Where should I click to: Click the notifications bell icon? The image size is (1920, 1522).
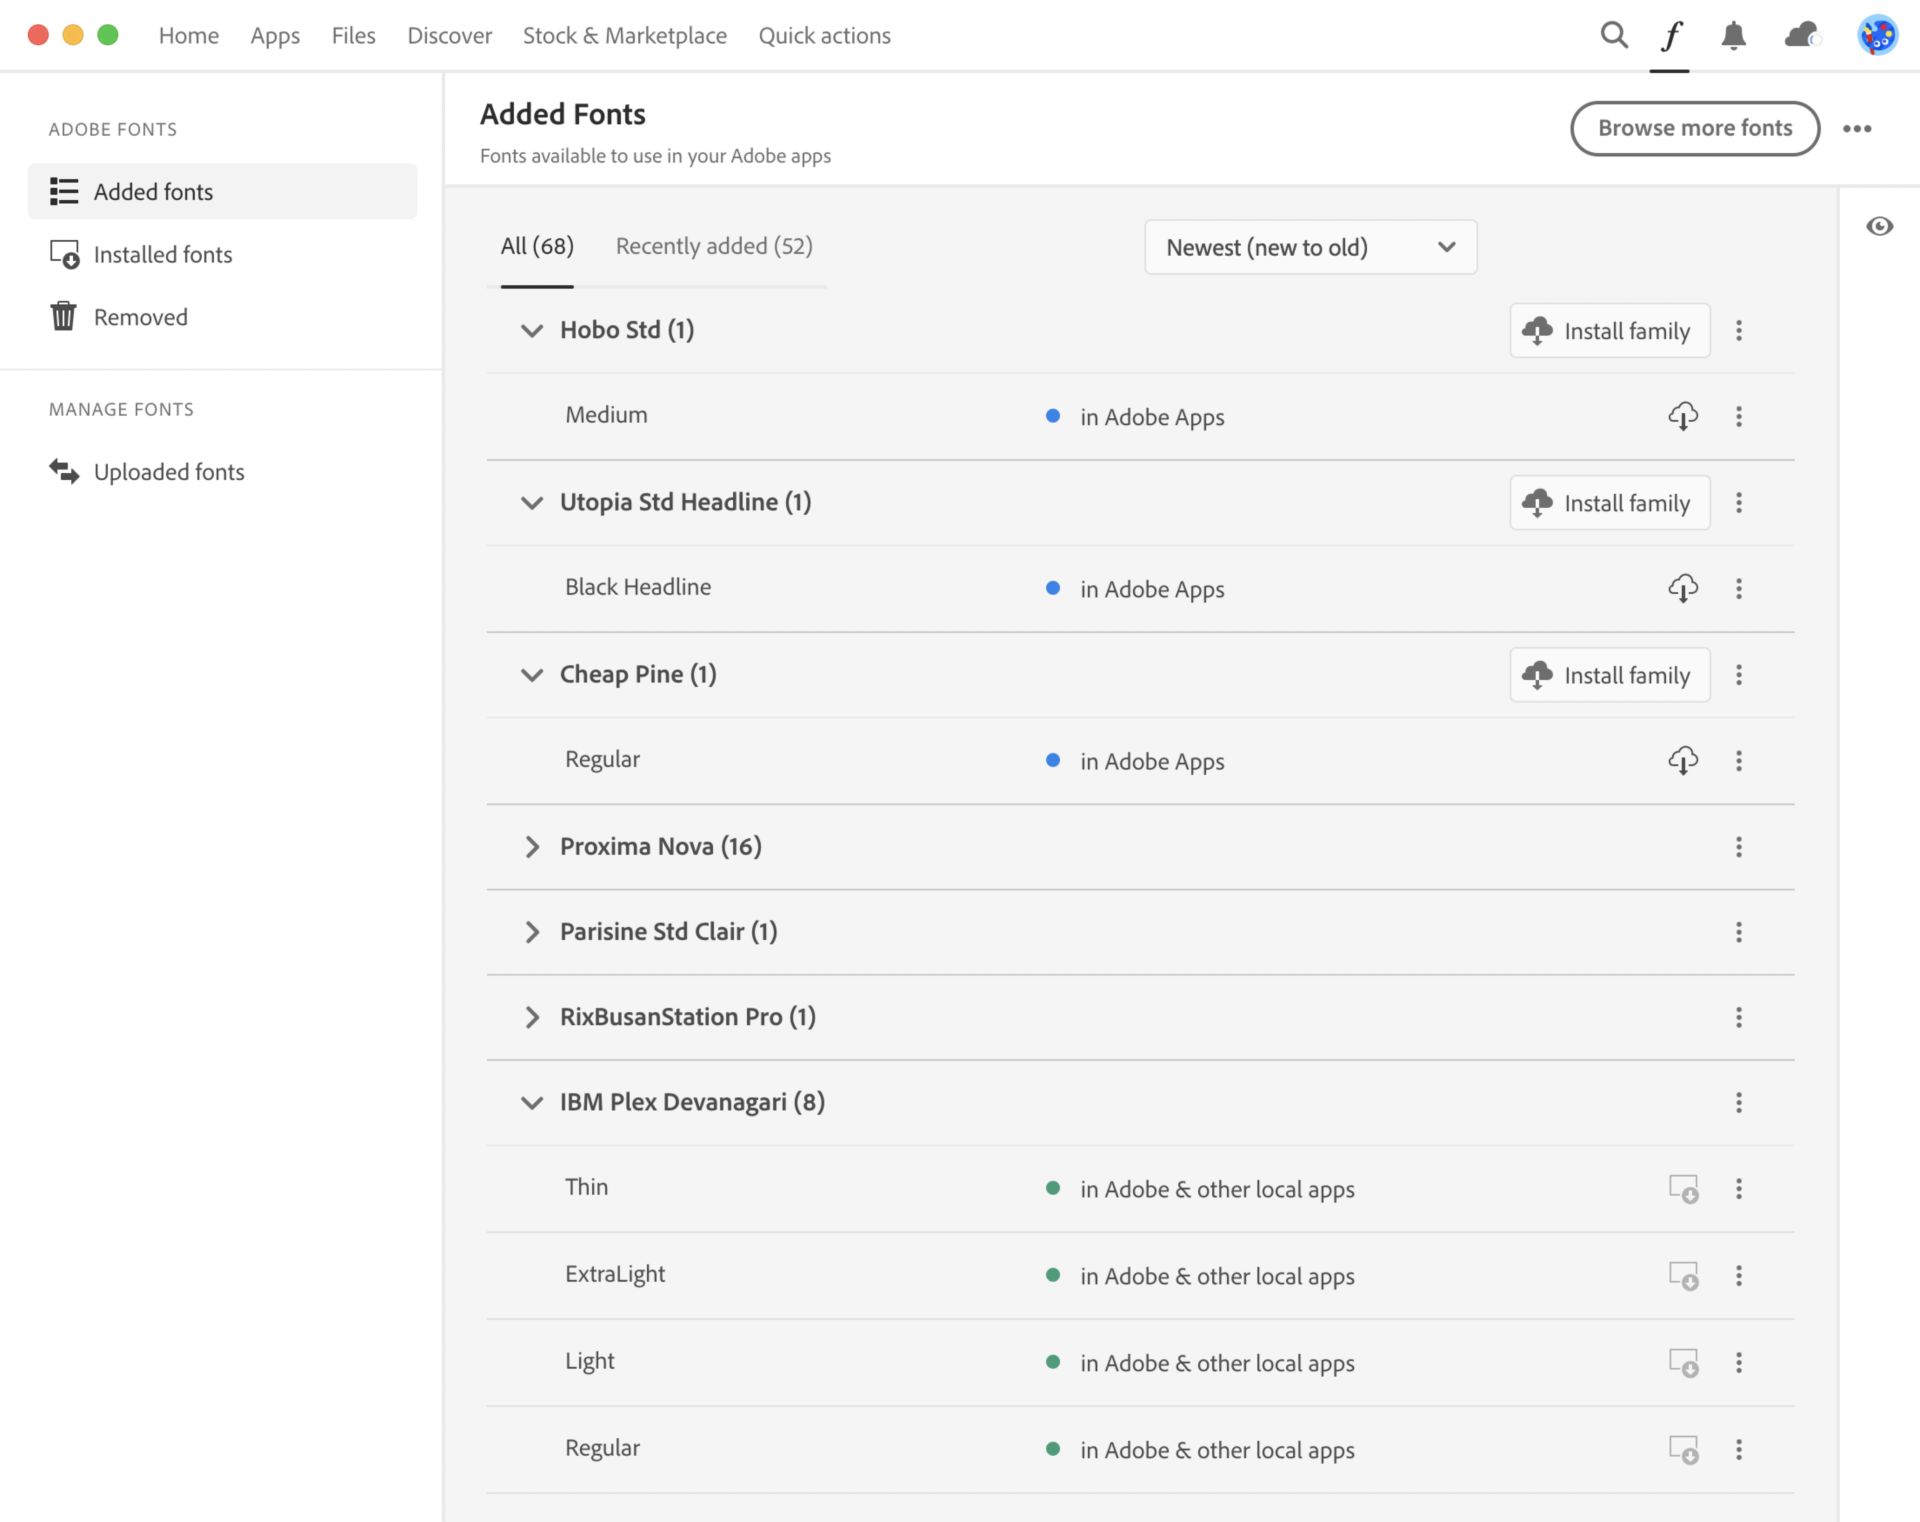click(x=1735, y=34)
